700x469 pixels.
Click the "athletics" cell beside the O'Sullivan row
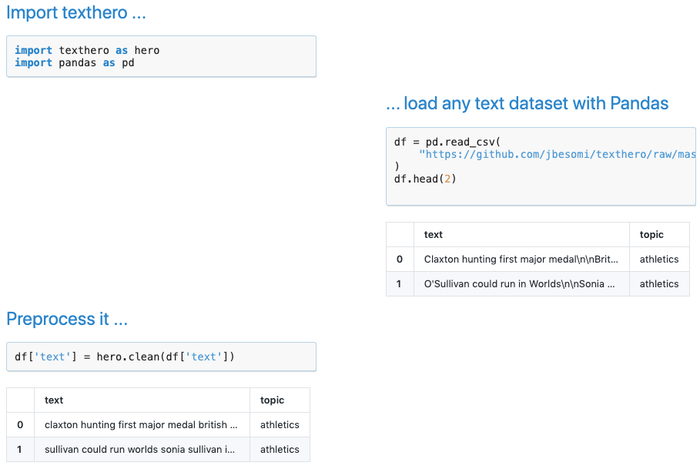659,284
